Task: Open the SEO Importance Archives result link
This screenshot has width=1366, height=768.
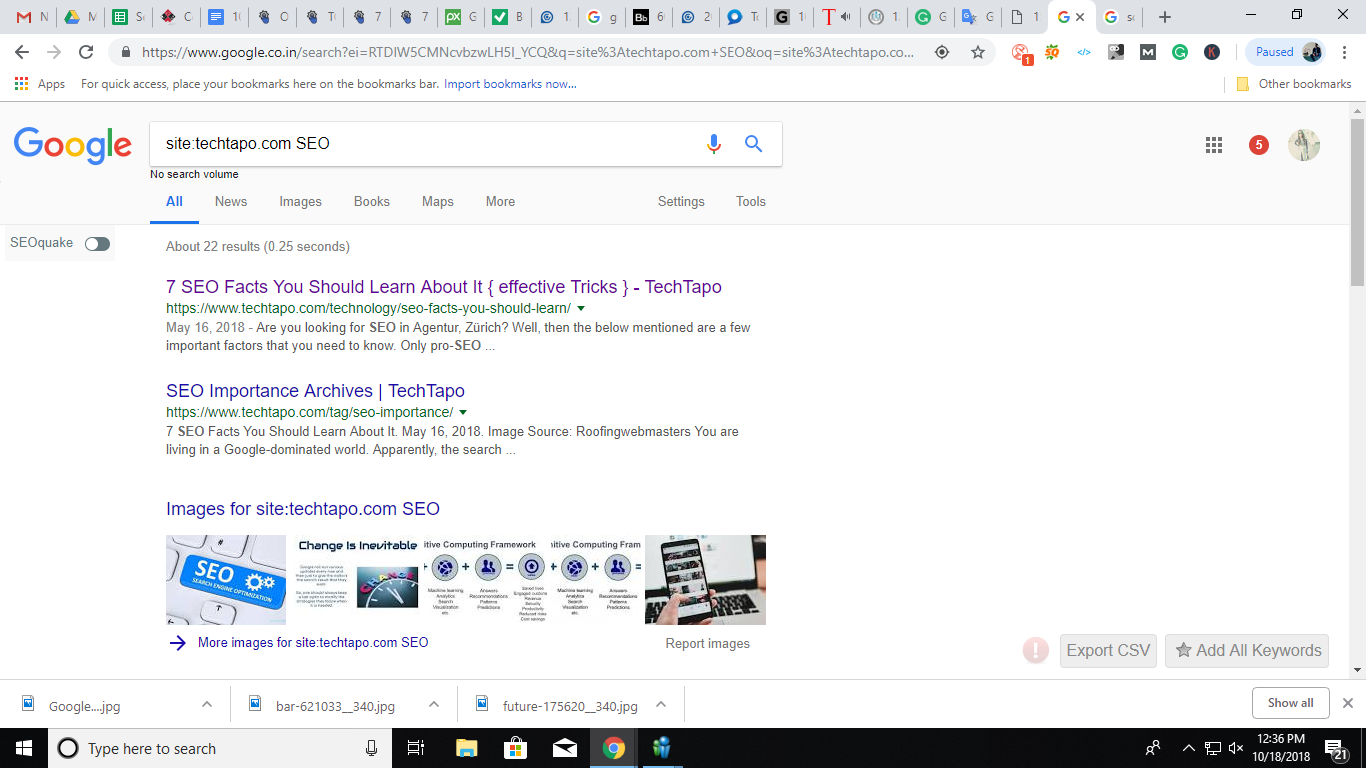Action: [x=315, y=391]
